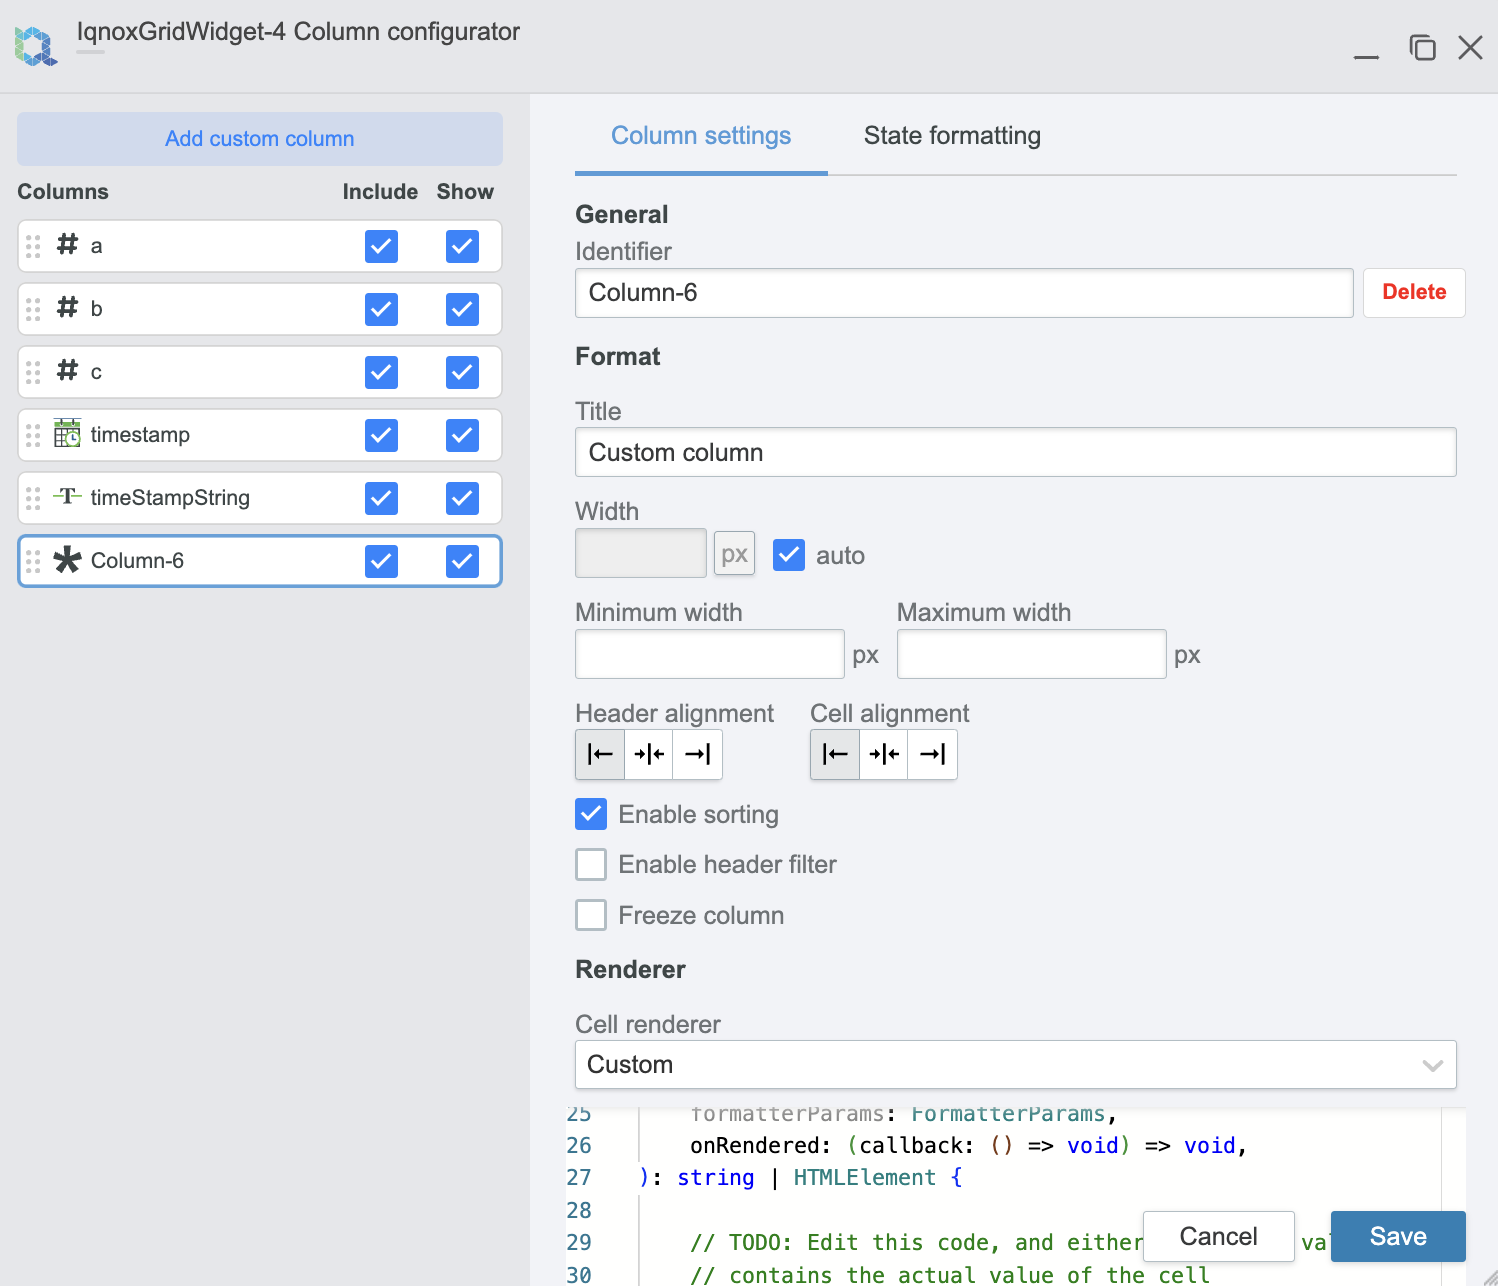Center the cell alignment
1498x1286 pixels.
pos(884,754)
